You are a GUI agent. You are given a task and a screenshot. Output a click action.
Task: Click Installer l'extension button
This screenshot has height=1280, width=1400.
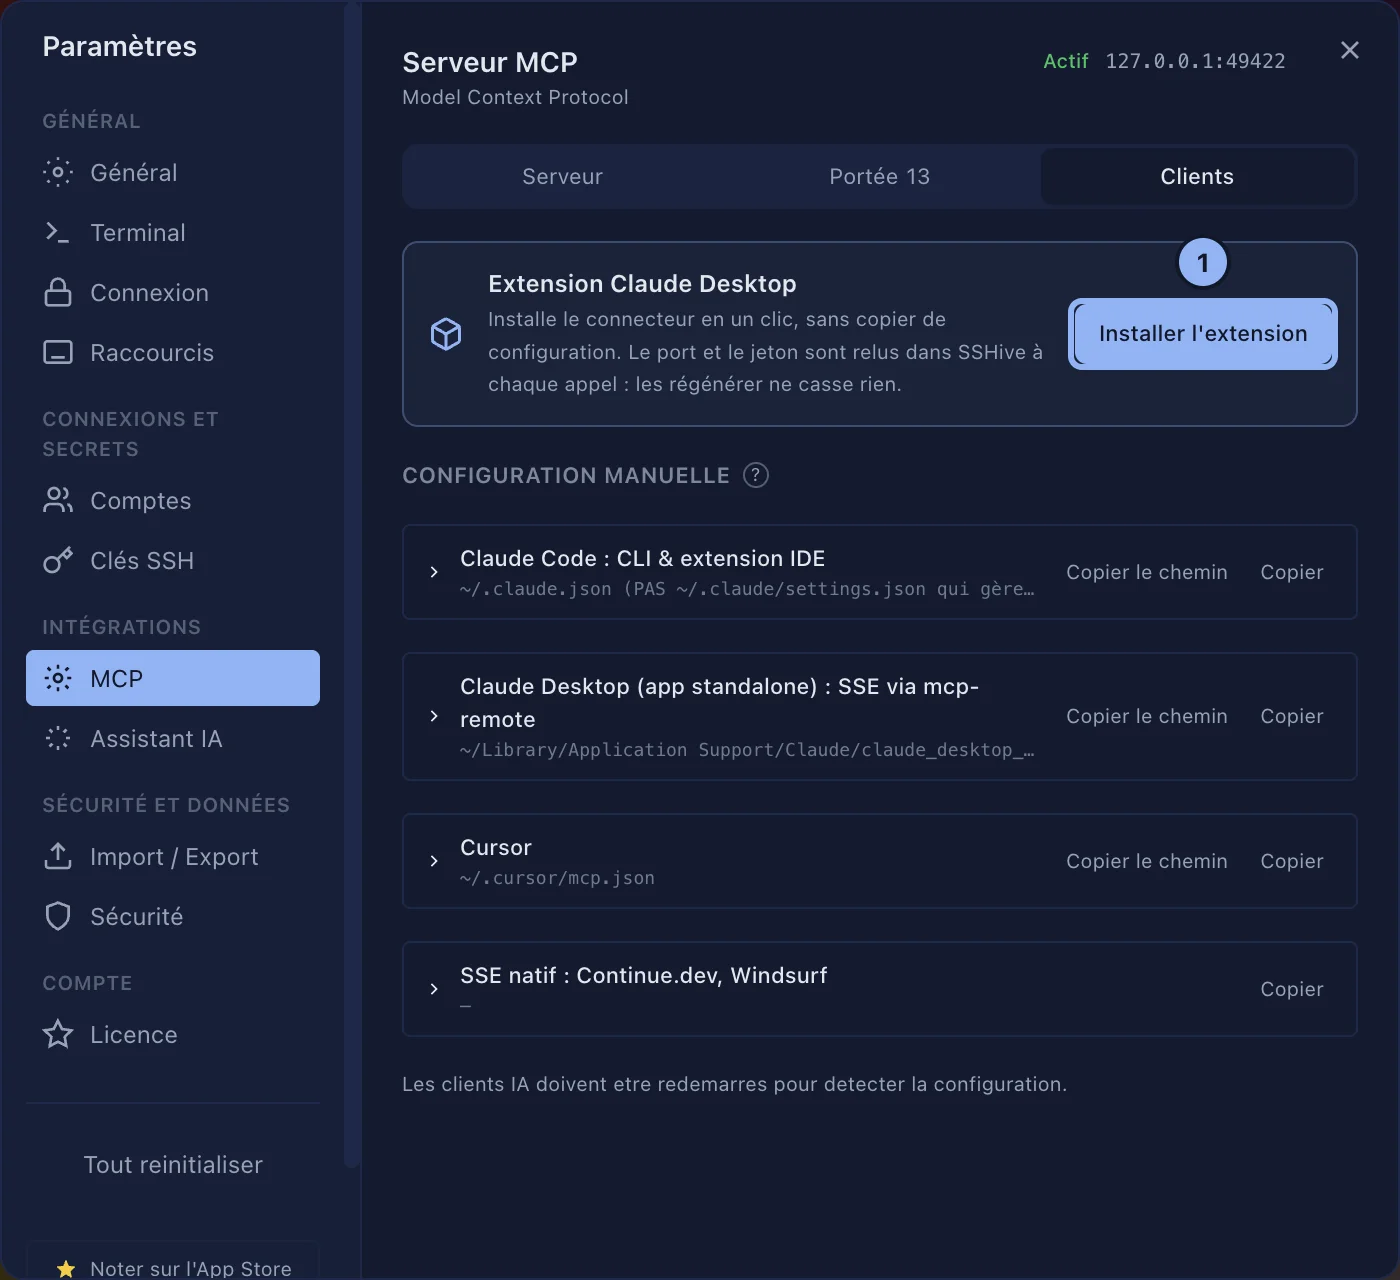coord(1203,334)
